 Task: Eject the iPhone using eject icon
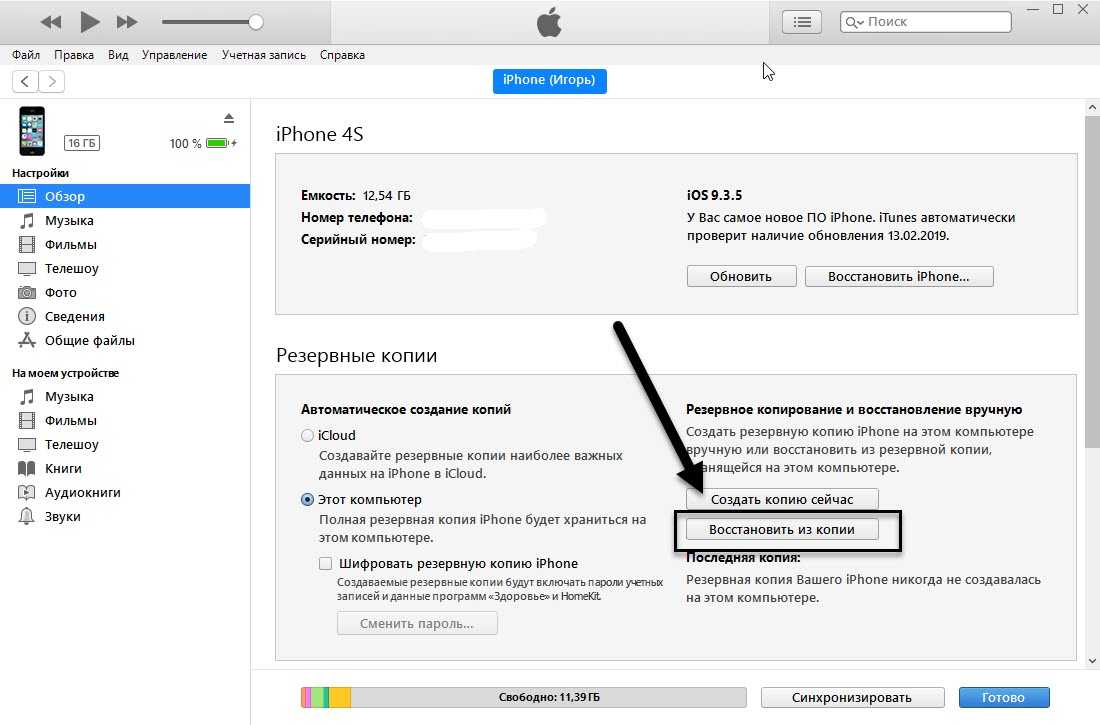click(229, 118)
